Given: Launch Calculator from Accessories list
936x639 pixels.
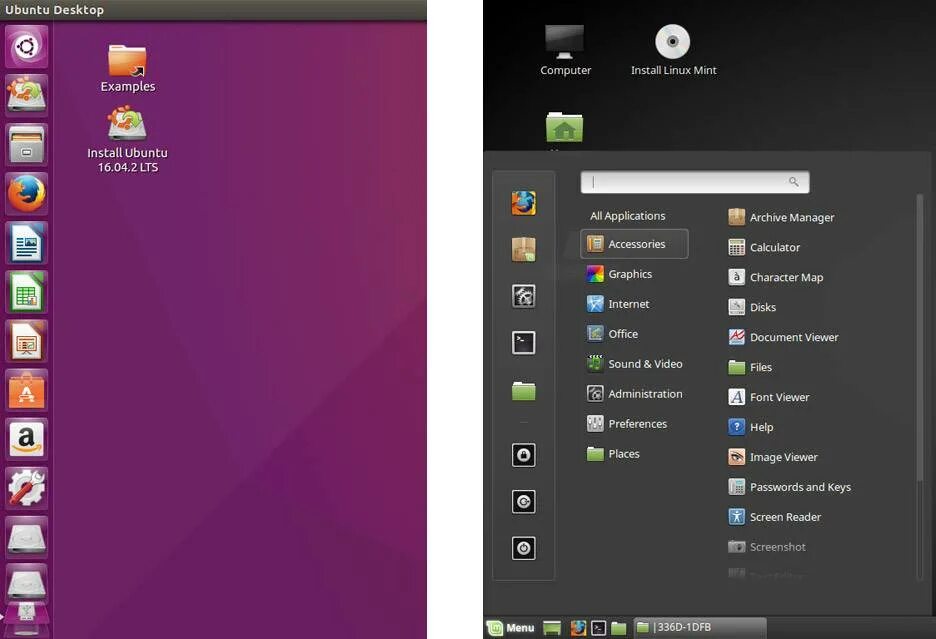Looking at the screenshot, I should pos(764,247).
